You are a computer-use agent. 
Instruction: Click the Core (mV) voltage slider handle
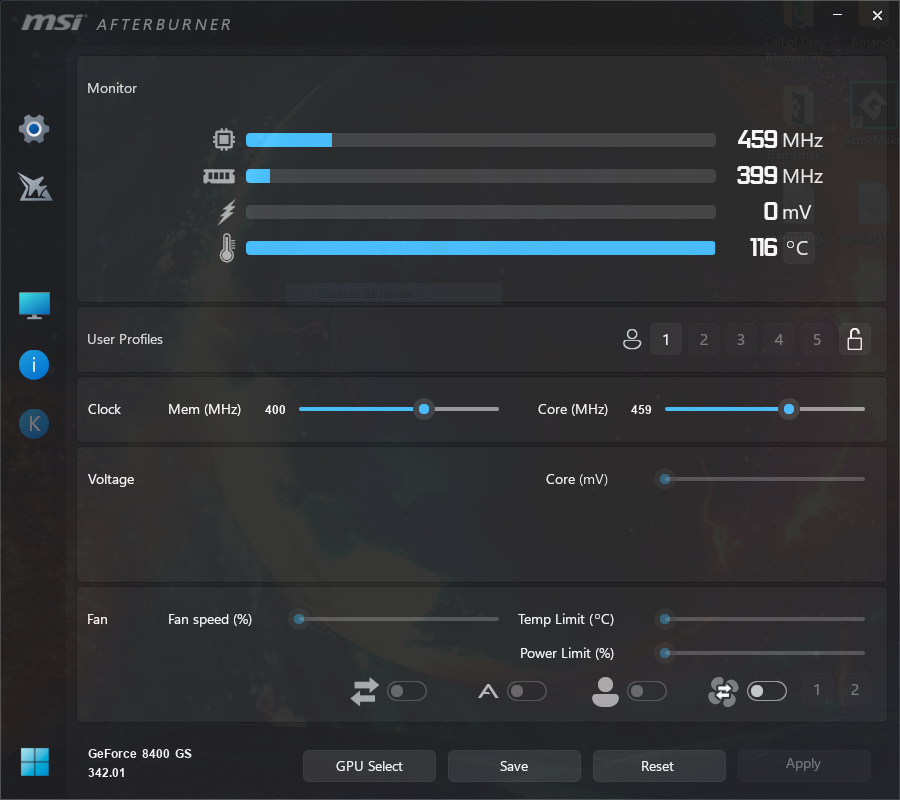[x=665, y=479]
